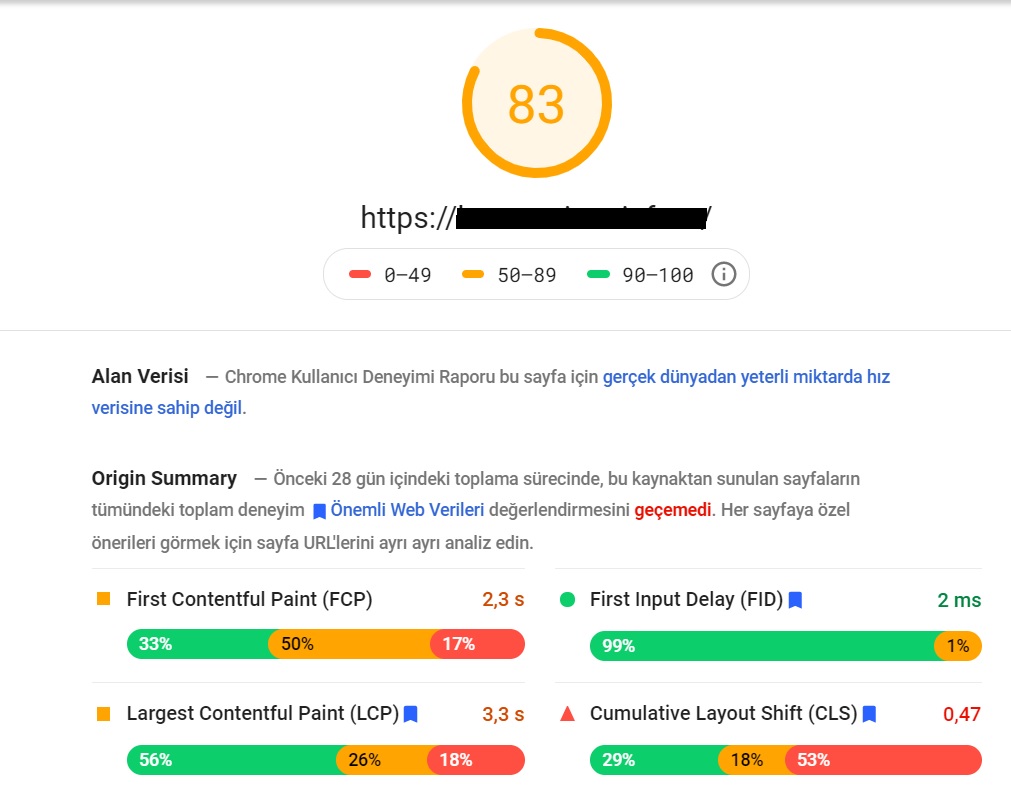Click the info icon beside score legend
Viewport: 1011px width, 791px height.
click(x=723, y=275)
